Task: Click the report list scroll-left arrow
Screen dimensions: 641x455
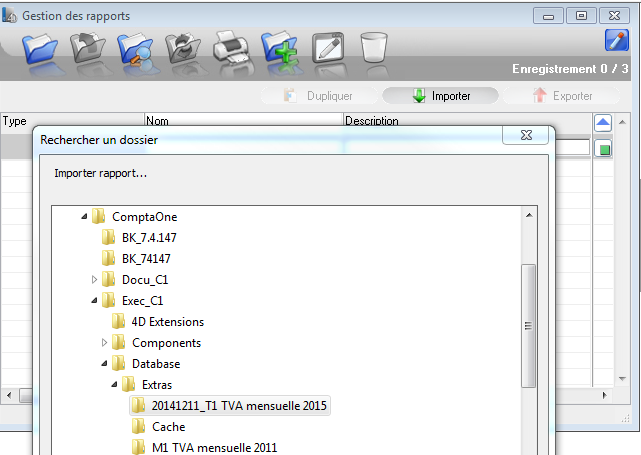Action: tap(9, 395)
